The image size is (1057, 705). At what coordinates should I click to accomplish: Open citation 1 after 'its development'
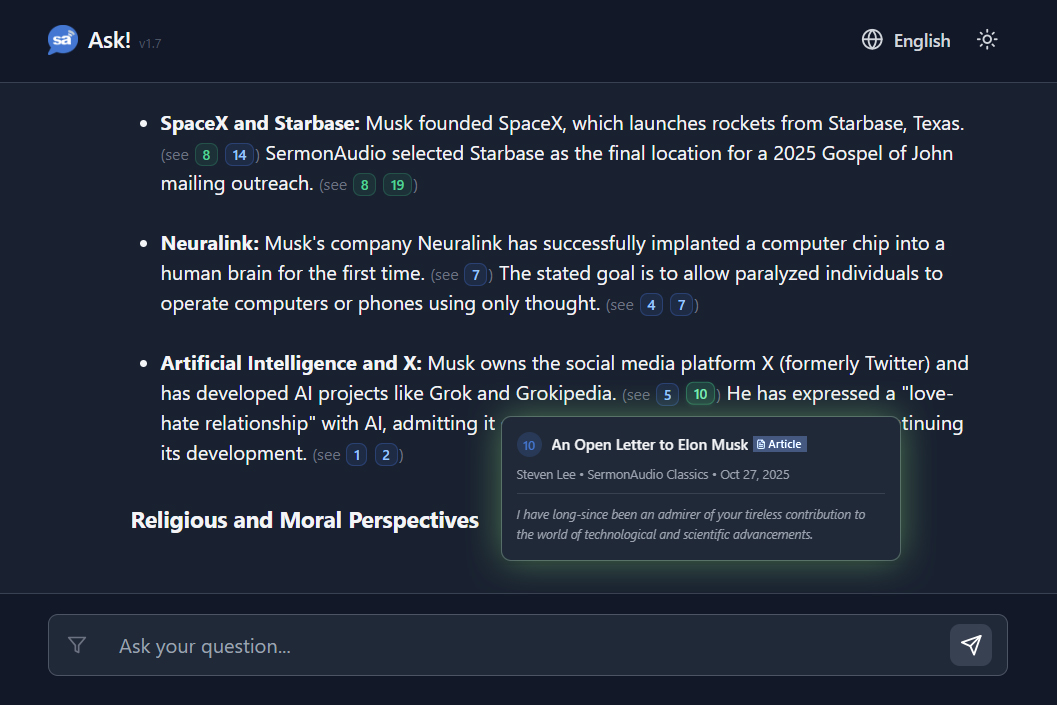click(357, 455)
